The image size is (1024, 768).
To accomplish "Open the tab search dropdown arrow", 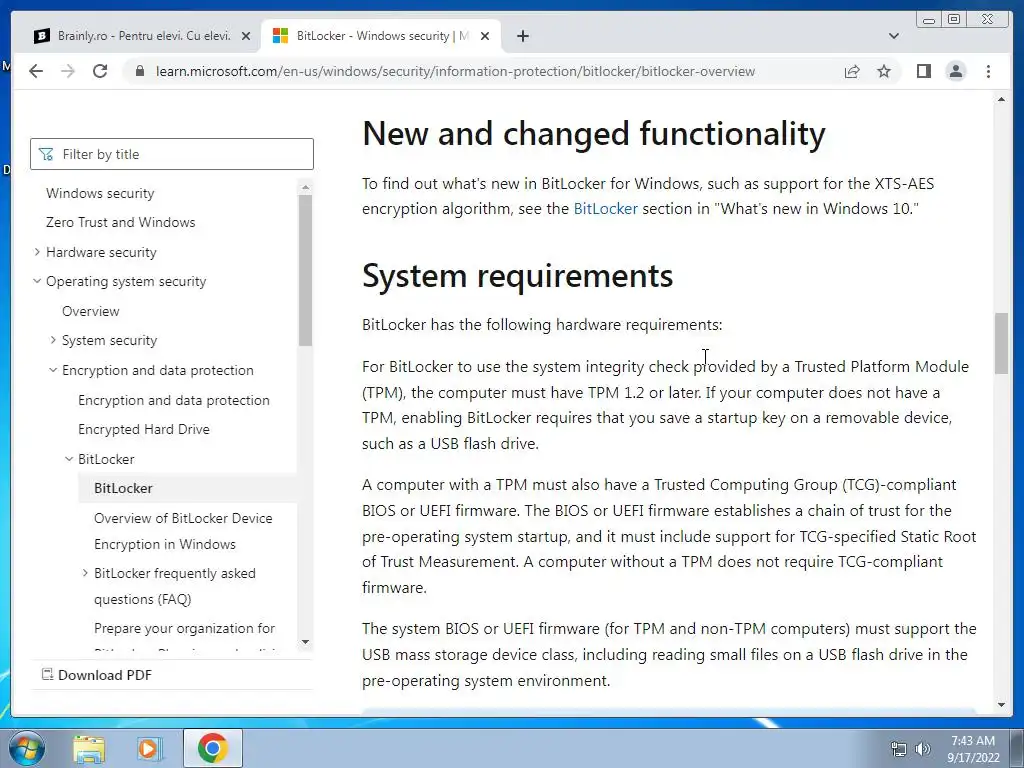I will click(894, 36).
